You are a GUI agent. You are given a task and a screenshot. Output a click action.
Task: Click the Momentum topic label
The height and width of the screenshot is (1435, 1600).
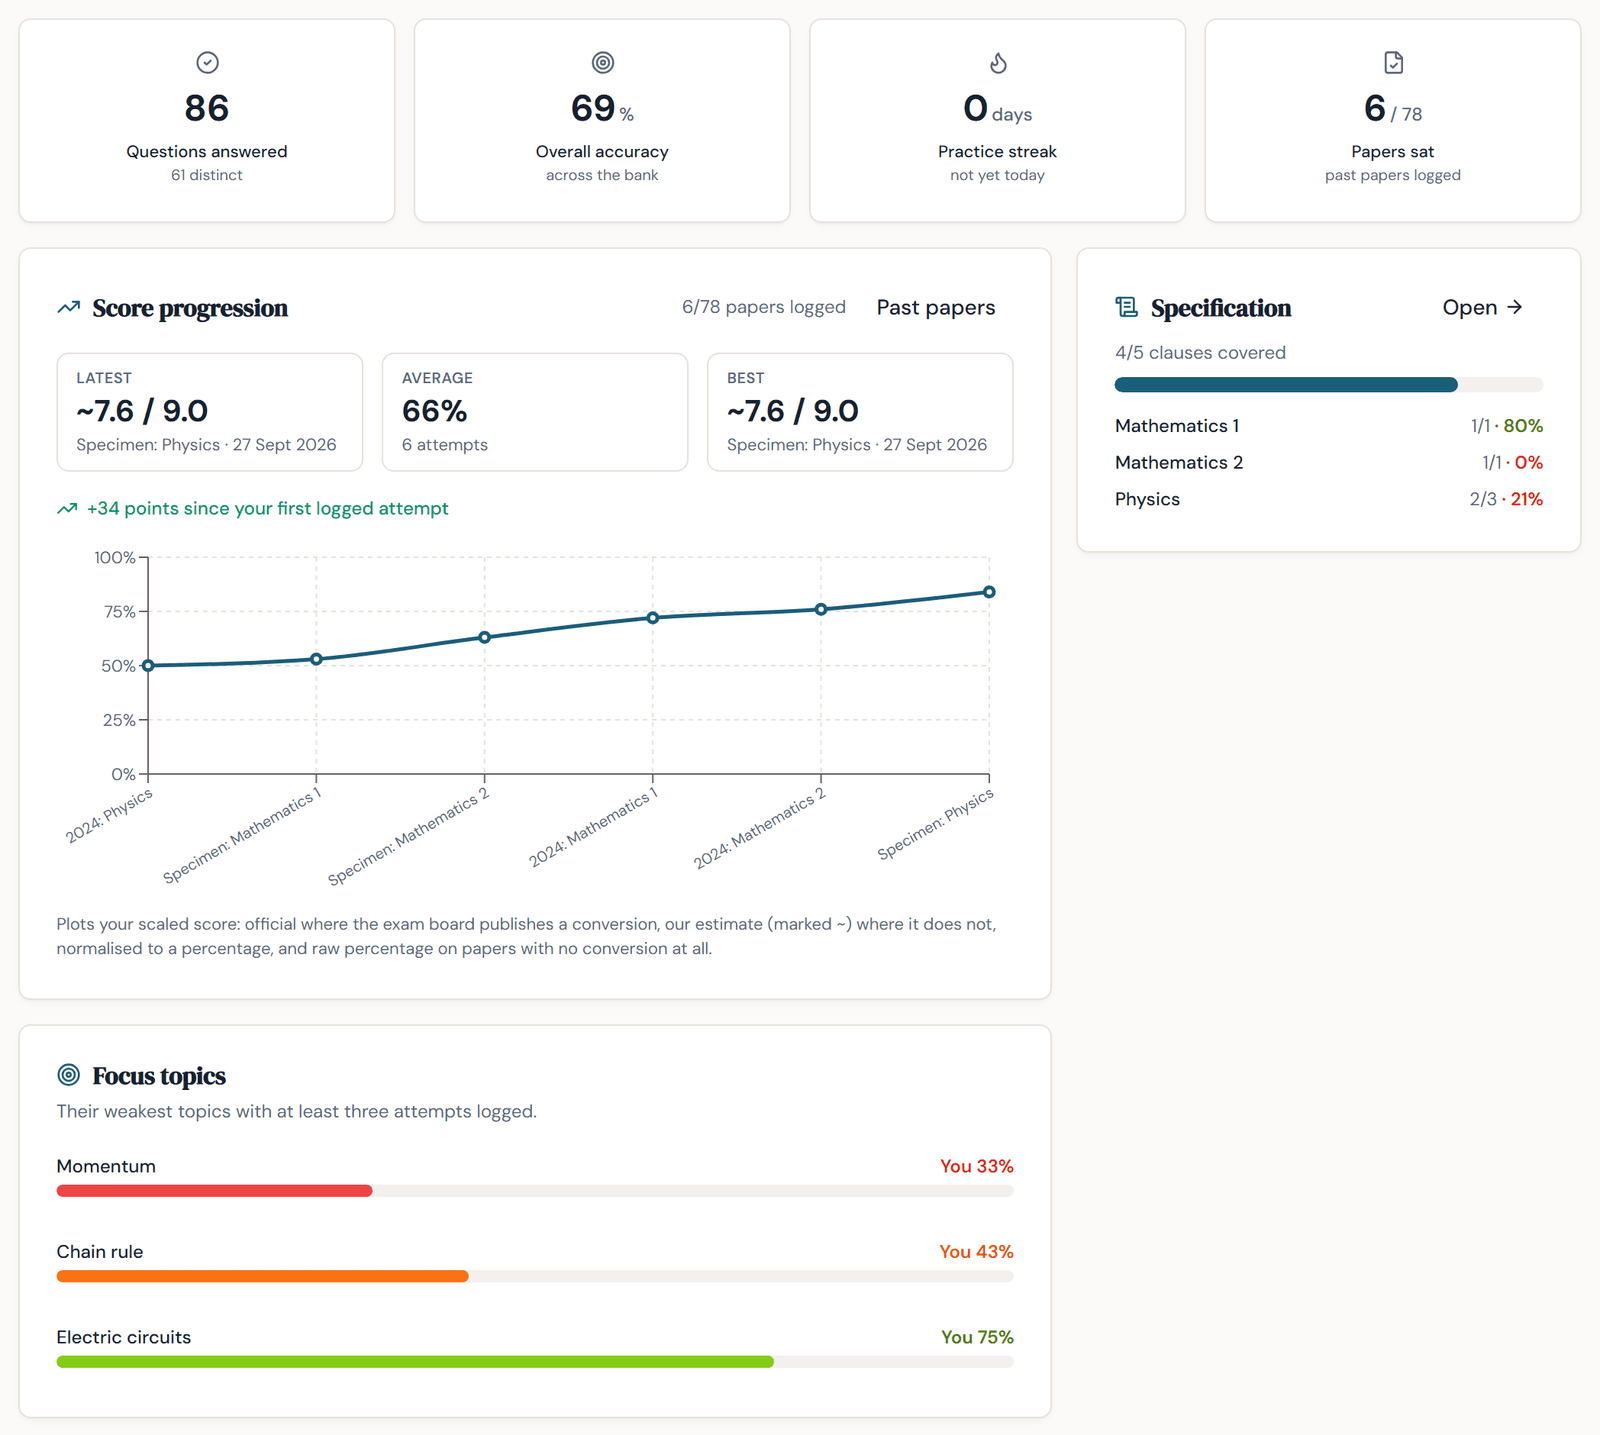click(x=106, y=1167)
